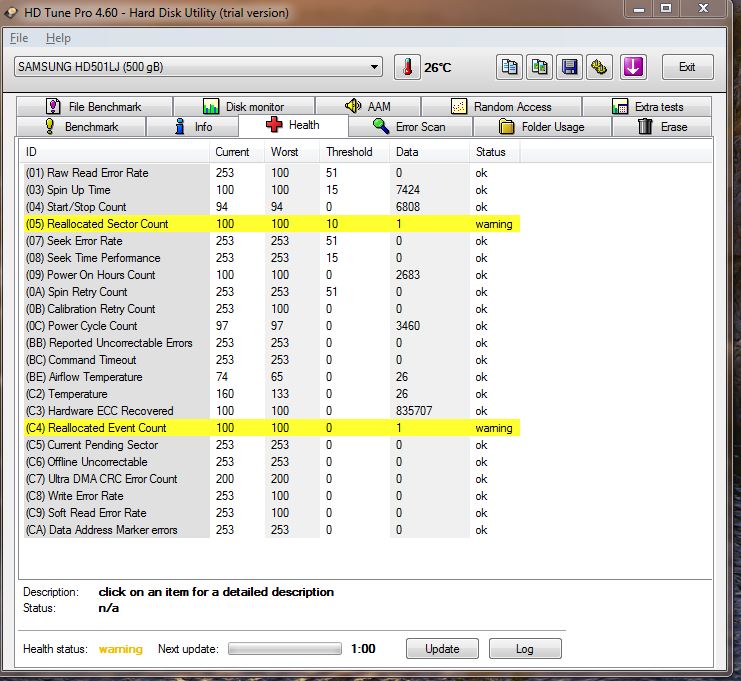The height and width of the screenshot is (681, 741).
Task: Open the options wrench icon
Action: [x=599, y=67]
